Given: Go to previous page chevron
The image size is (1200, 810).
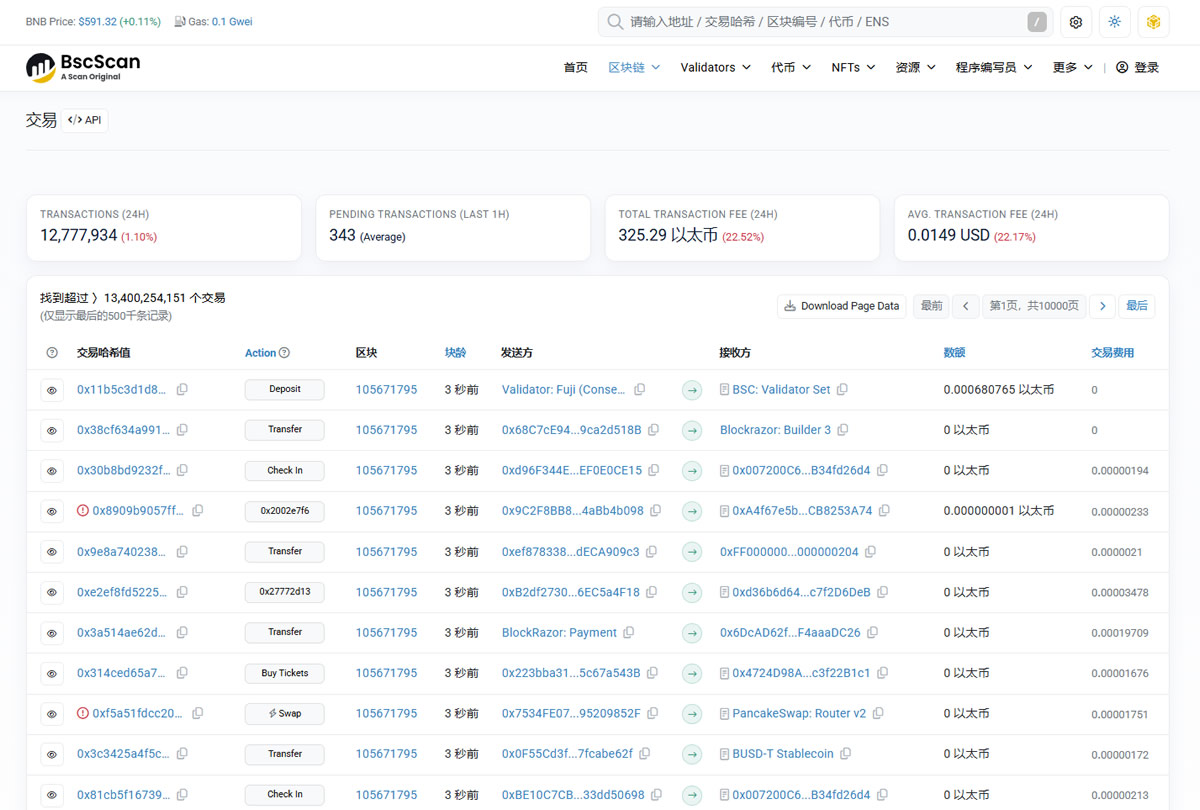Looking at the screenshot, I should coord(965,306).
